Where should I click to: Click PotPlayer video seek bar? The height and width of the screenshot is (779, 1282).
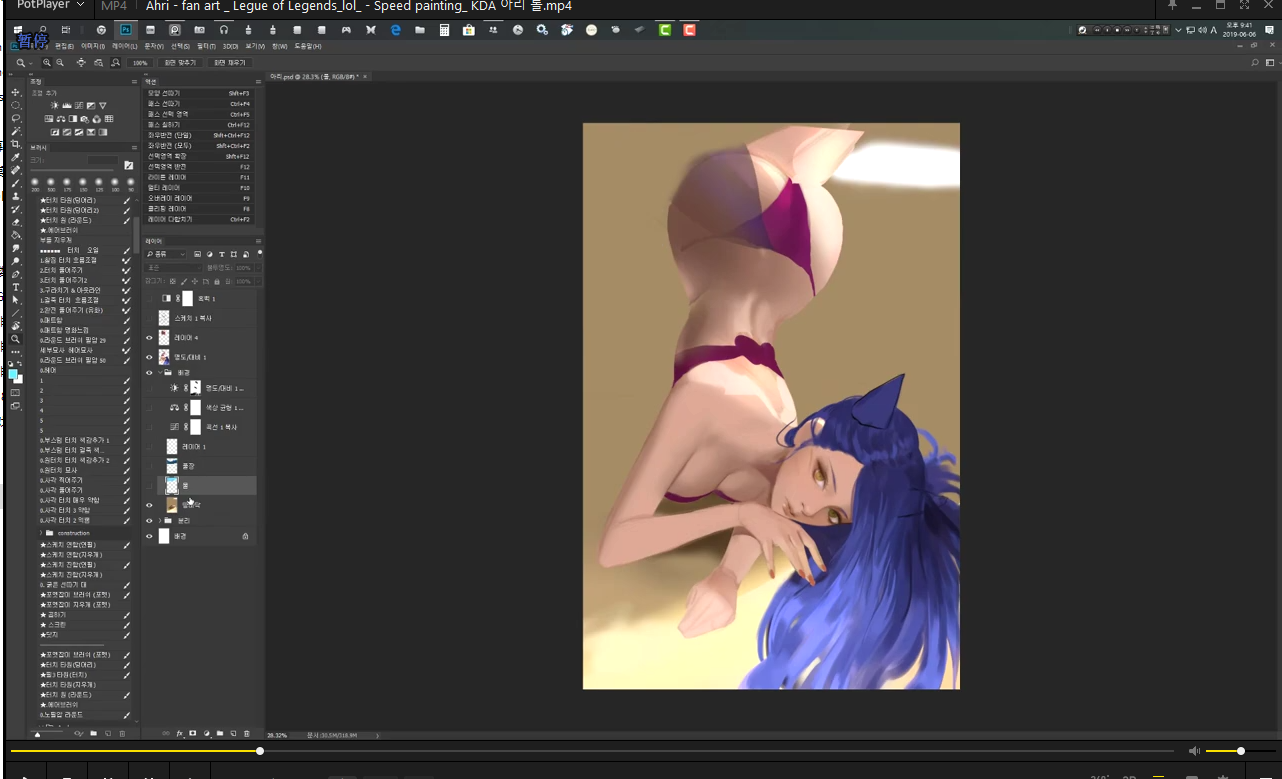591,751
